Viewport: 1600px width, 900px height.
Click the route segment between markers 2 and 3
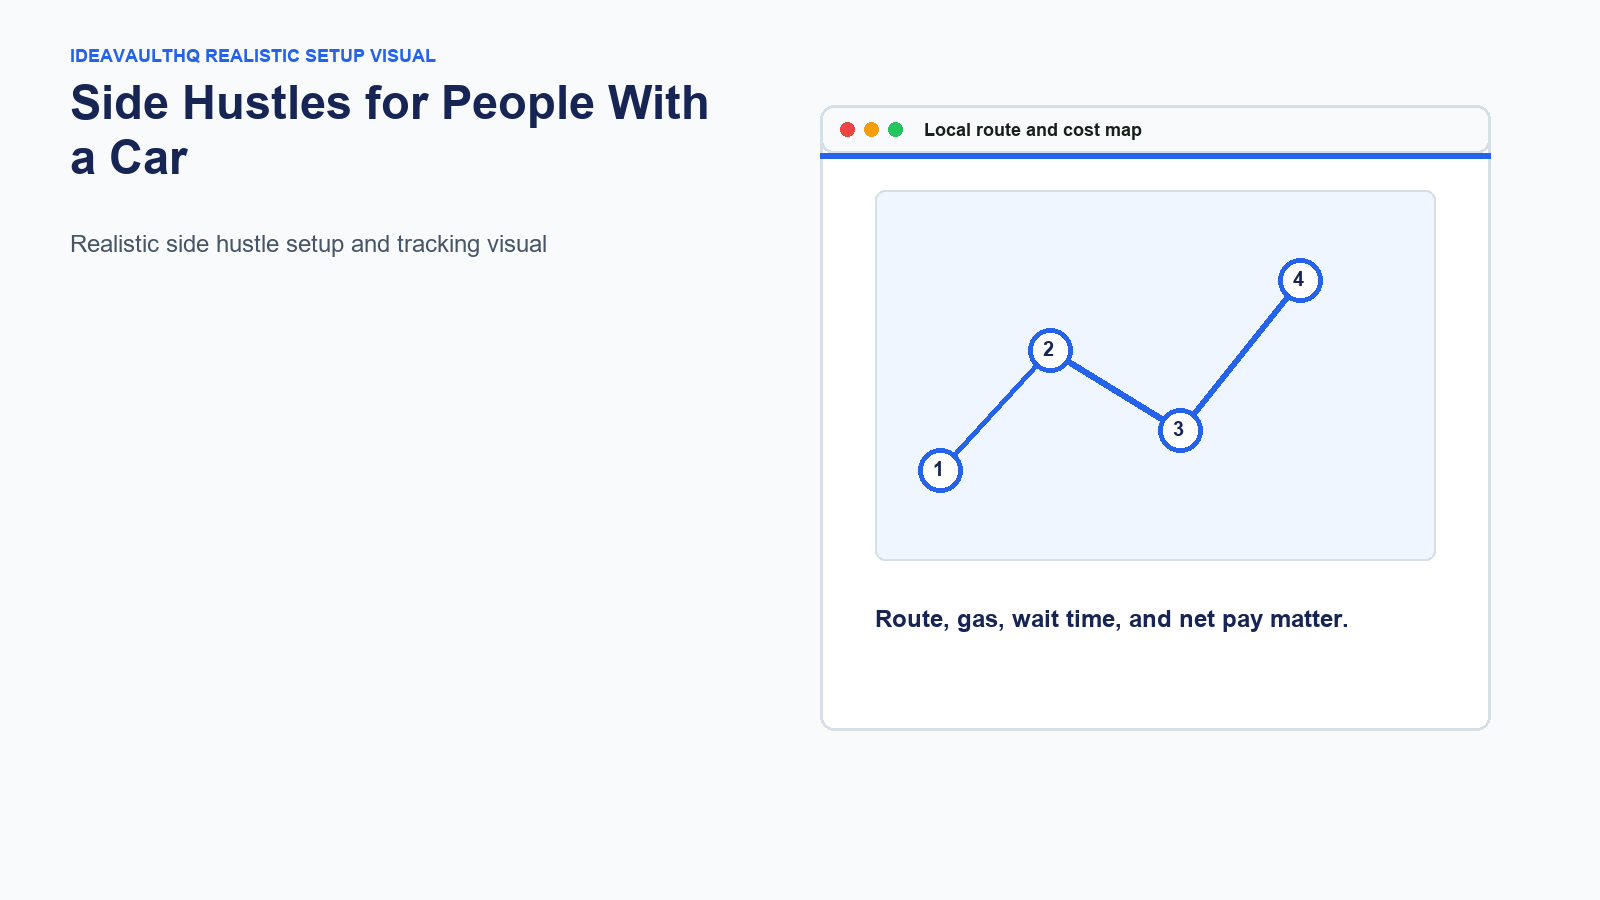(x=1115, y=390)
